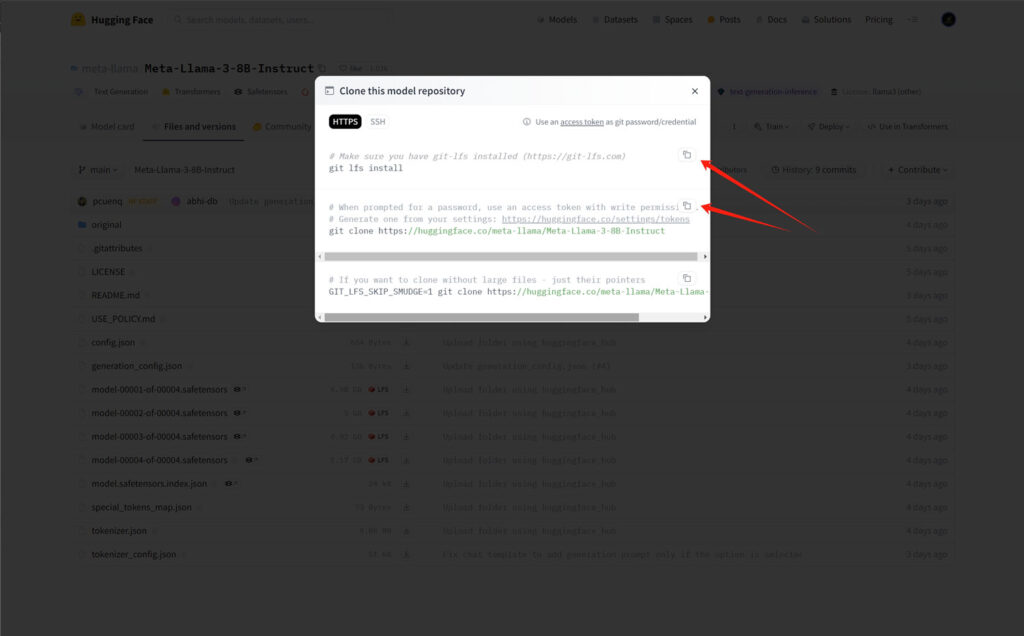Open the generation_config.json file

136,366
